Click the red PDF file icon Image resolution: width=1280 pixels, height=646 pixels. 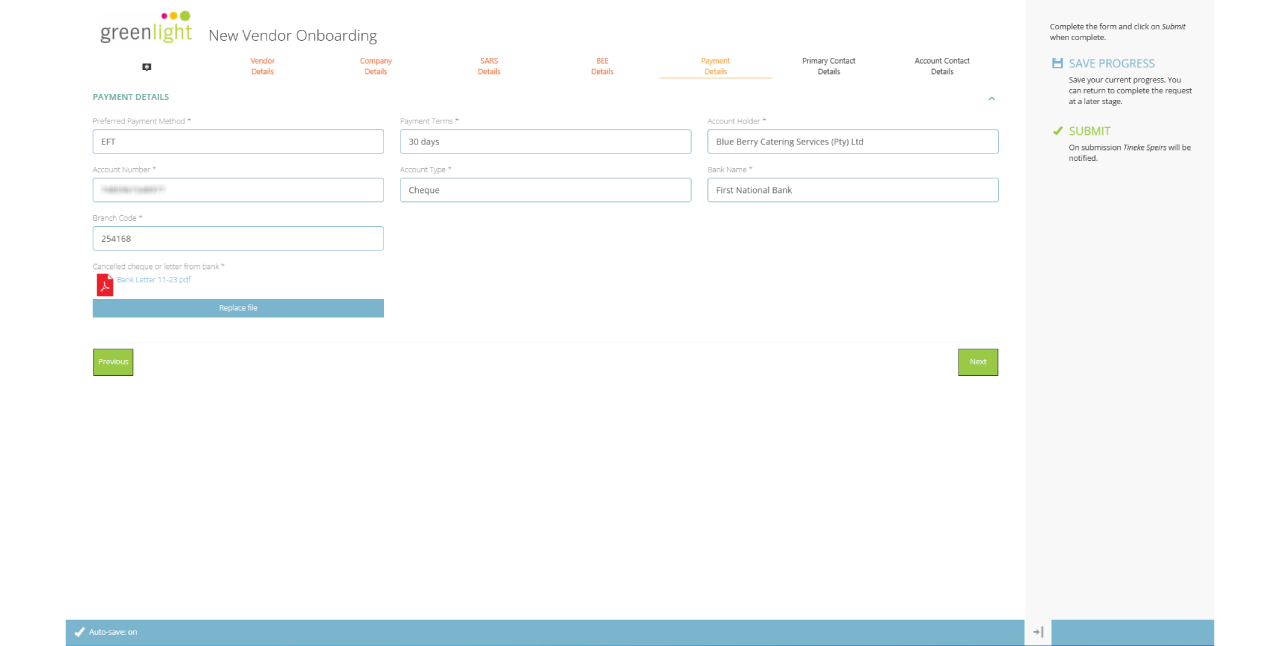tap(104, 285)
